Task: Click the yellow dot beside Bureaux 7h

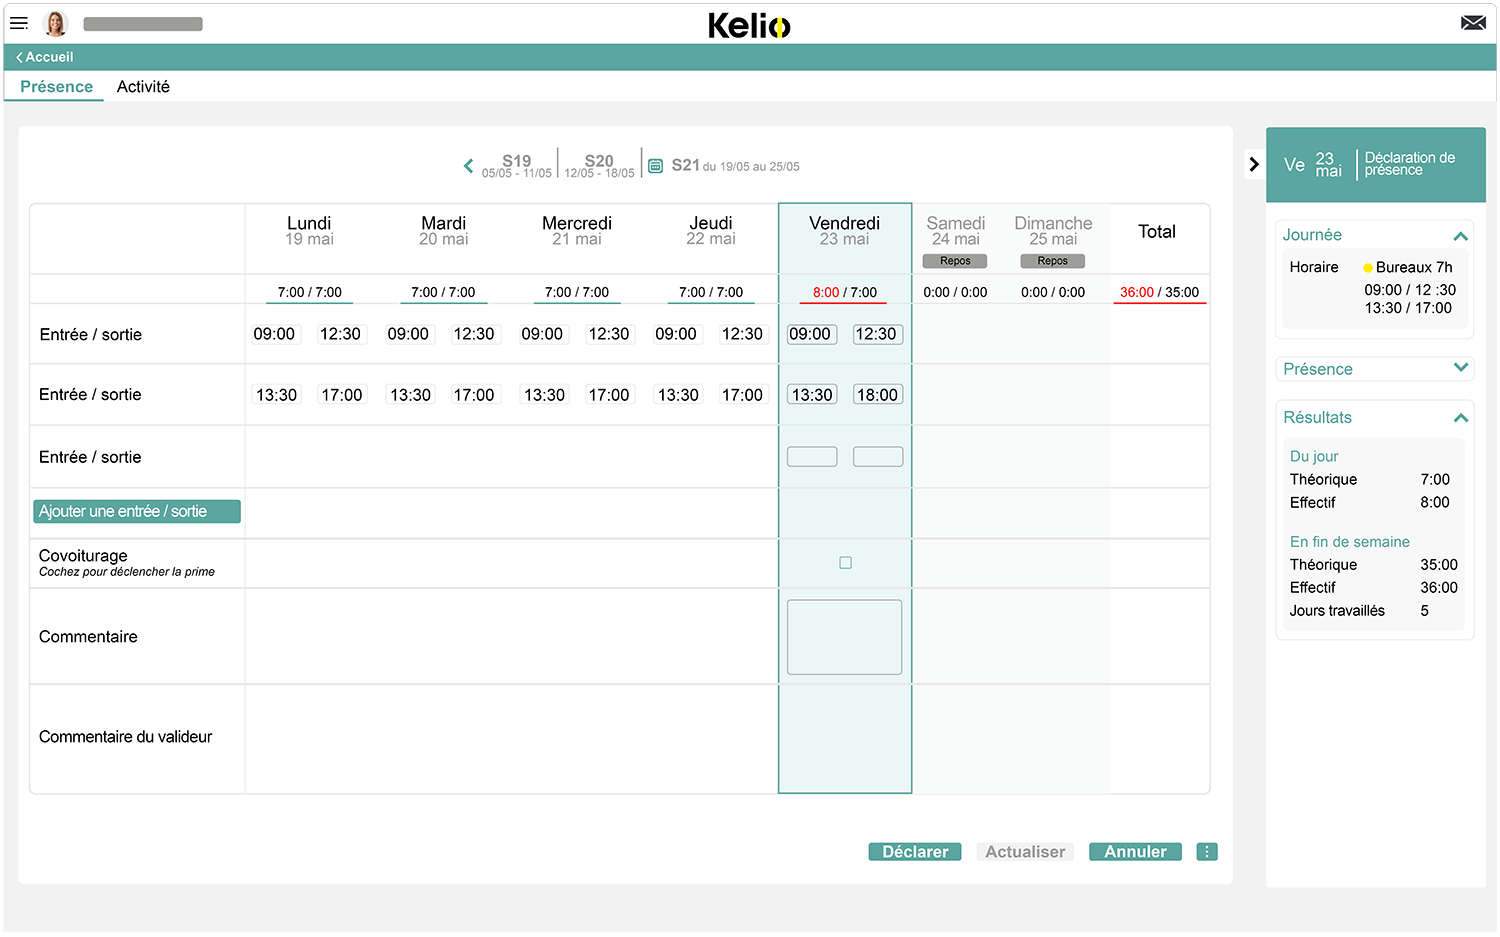Action: point(1370,267)
